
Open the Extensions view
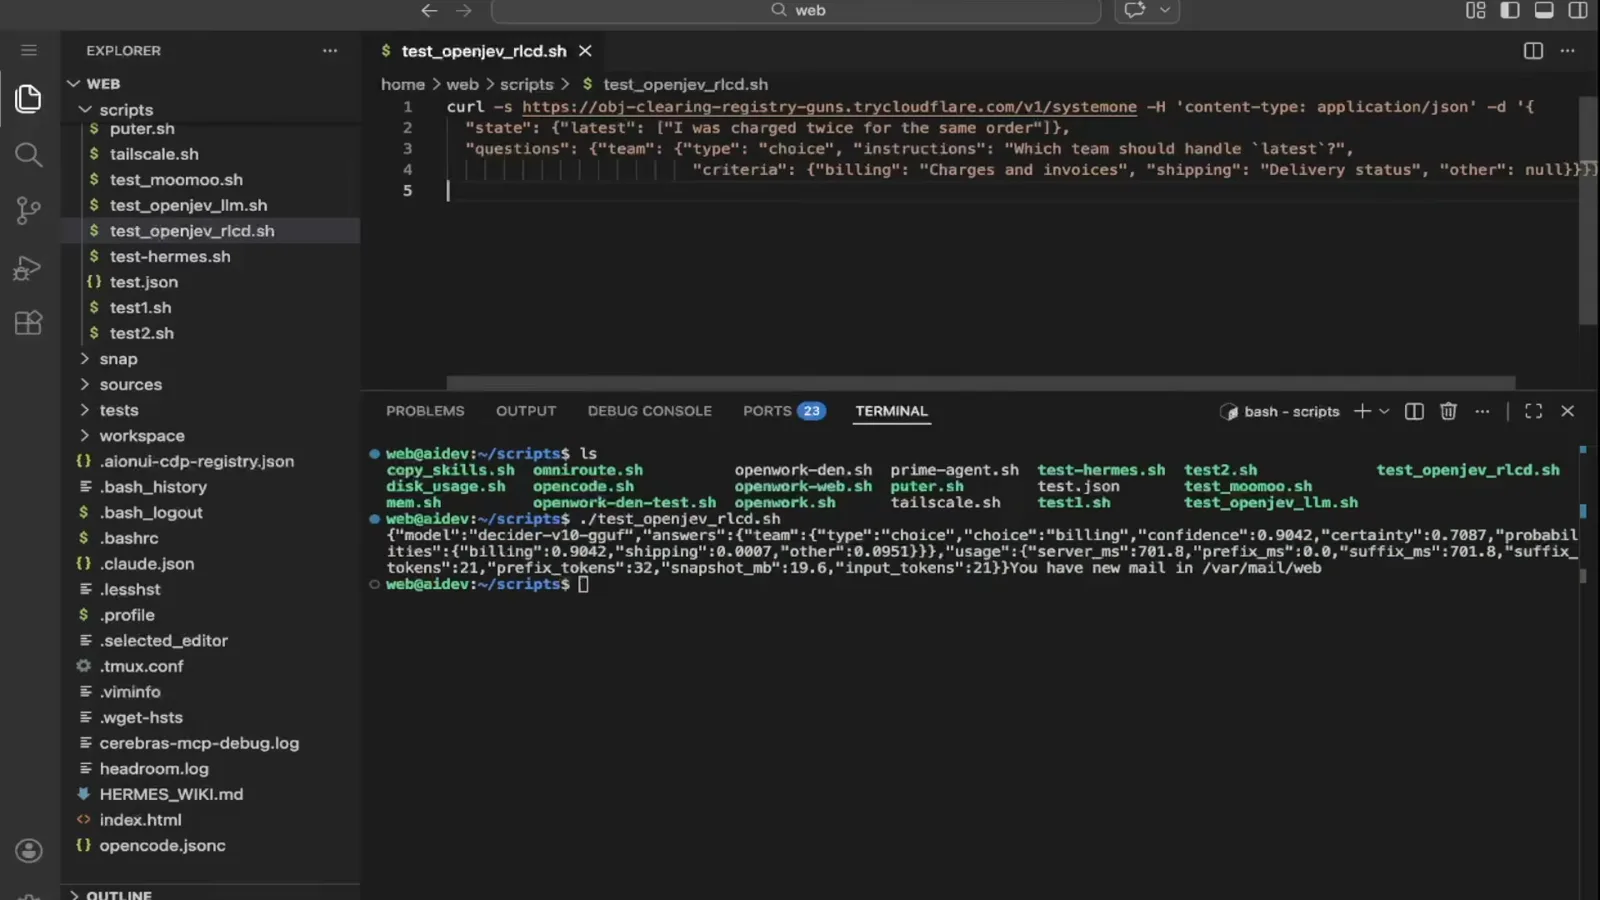point(28,323)
